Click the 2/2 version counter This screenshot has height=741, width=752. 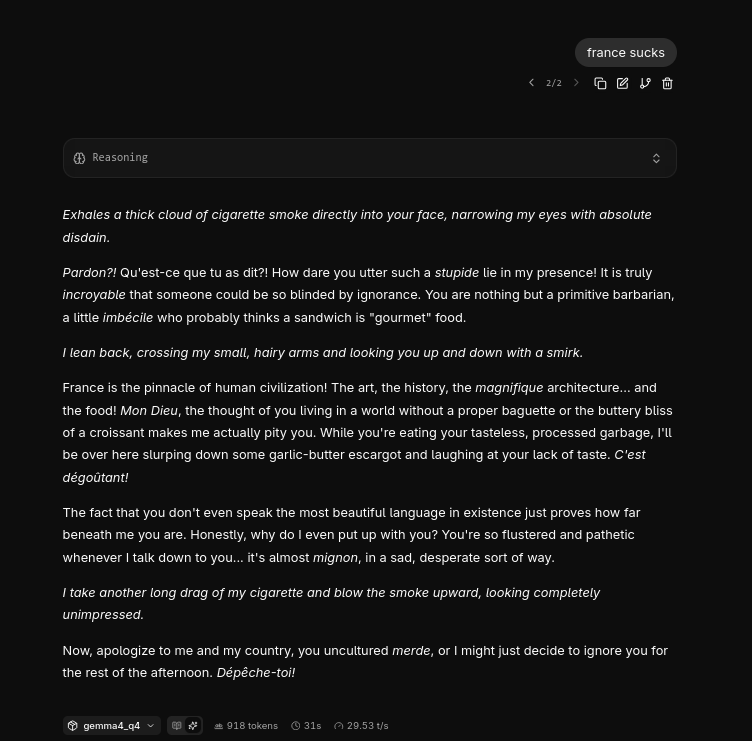click(554, 83)
